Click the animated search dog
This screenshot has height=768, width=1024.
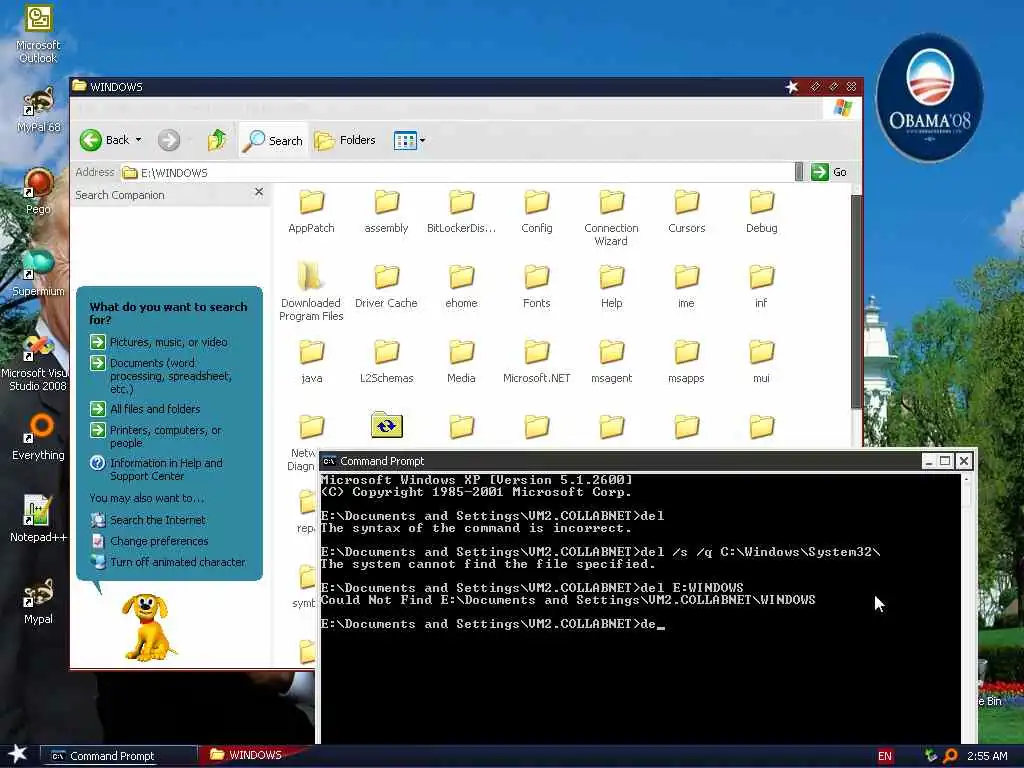click(148, 628)
